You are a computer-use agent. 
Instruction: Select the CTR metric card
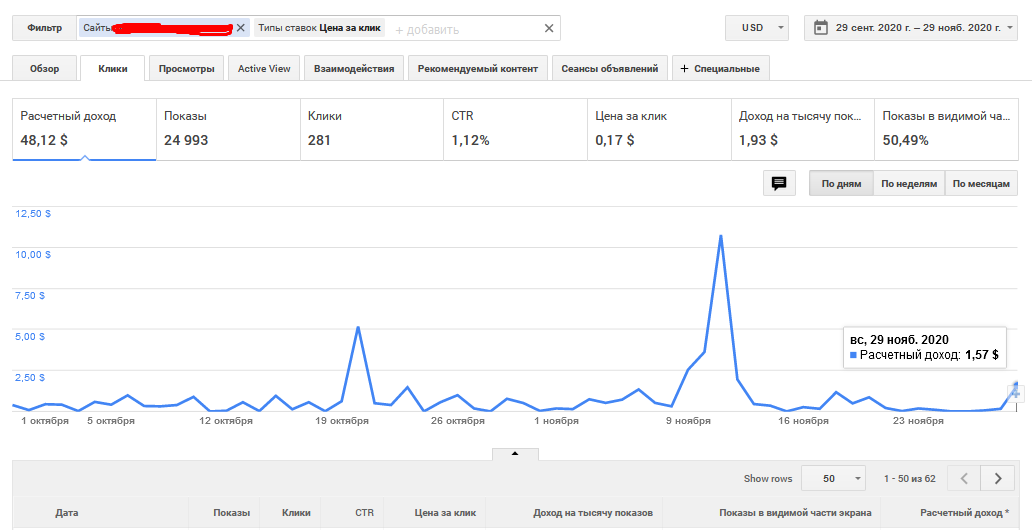[515, 129]
